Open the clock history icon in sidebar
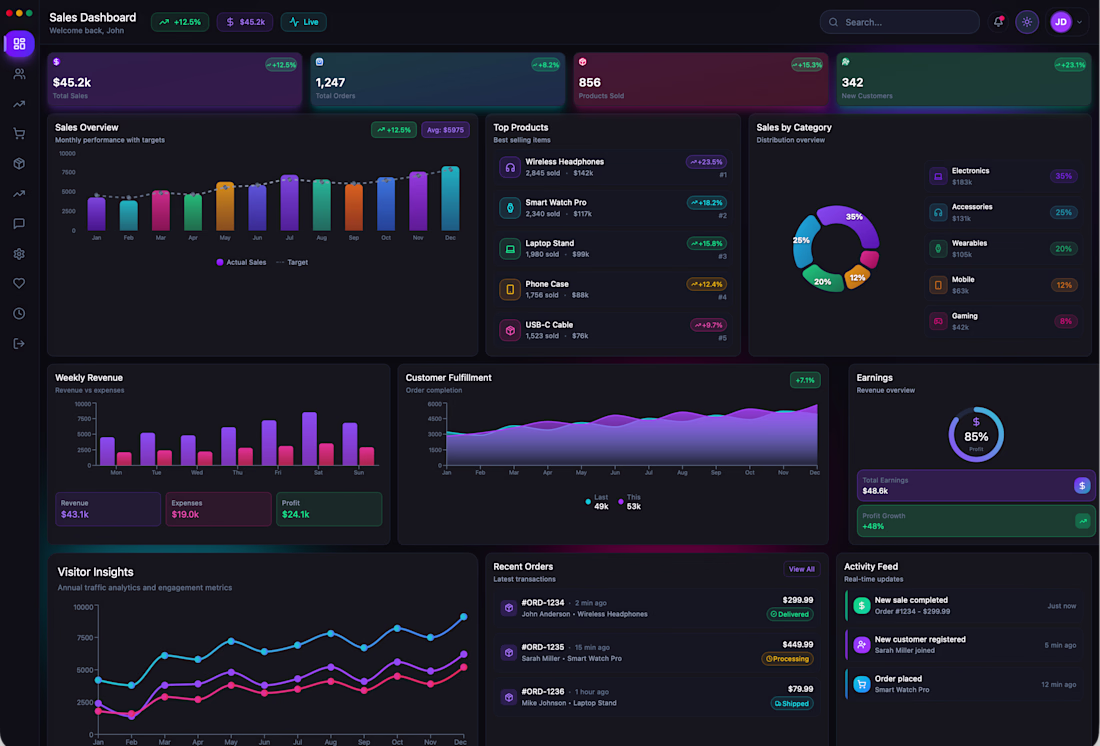Image resolution: width=1100 pixels, height=746 pixels. 20,313
